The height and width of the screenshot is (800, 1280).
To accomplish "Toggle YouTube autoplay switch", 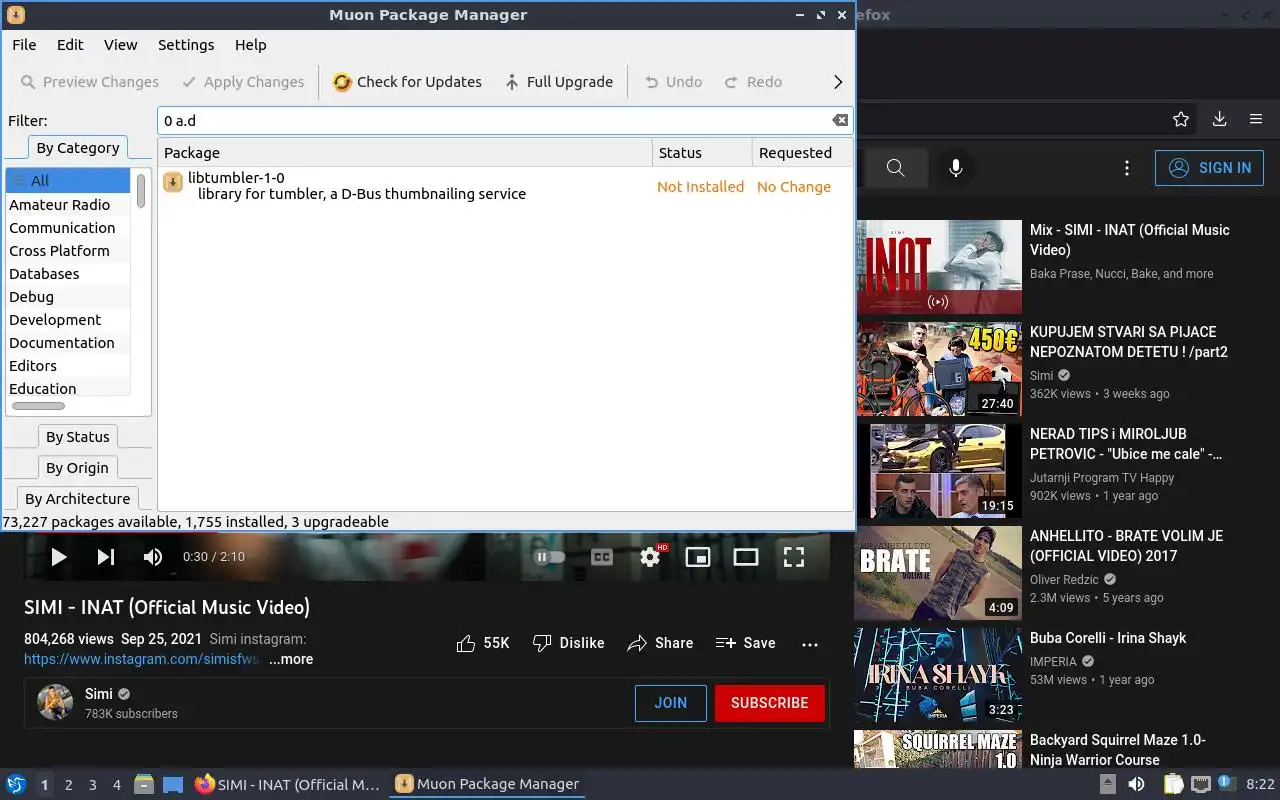I will (x=550, y=557).
